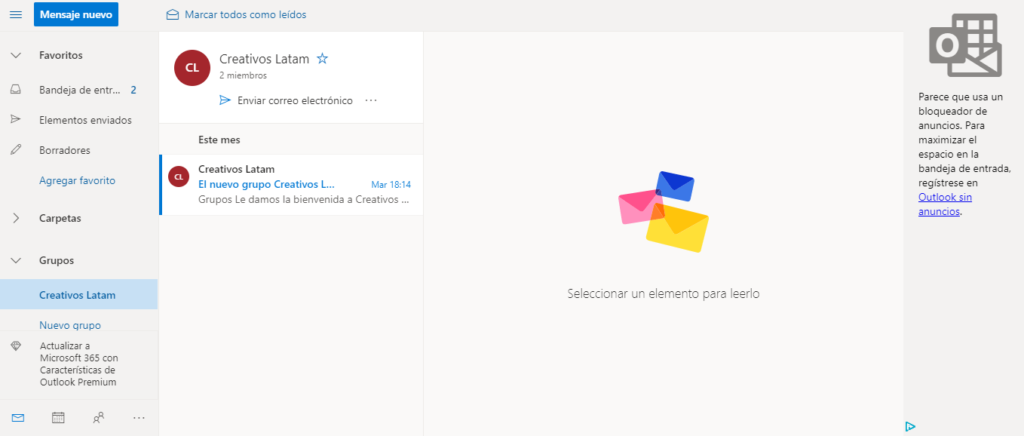
Task: Click the open envelope icon beside Marcar todos
Action: (172, 14)
